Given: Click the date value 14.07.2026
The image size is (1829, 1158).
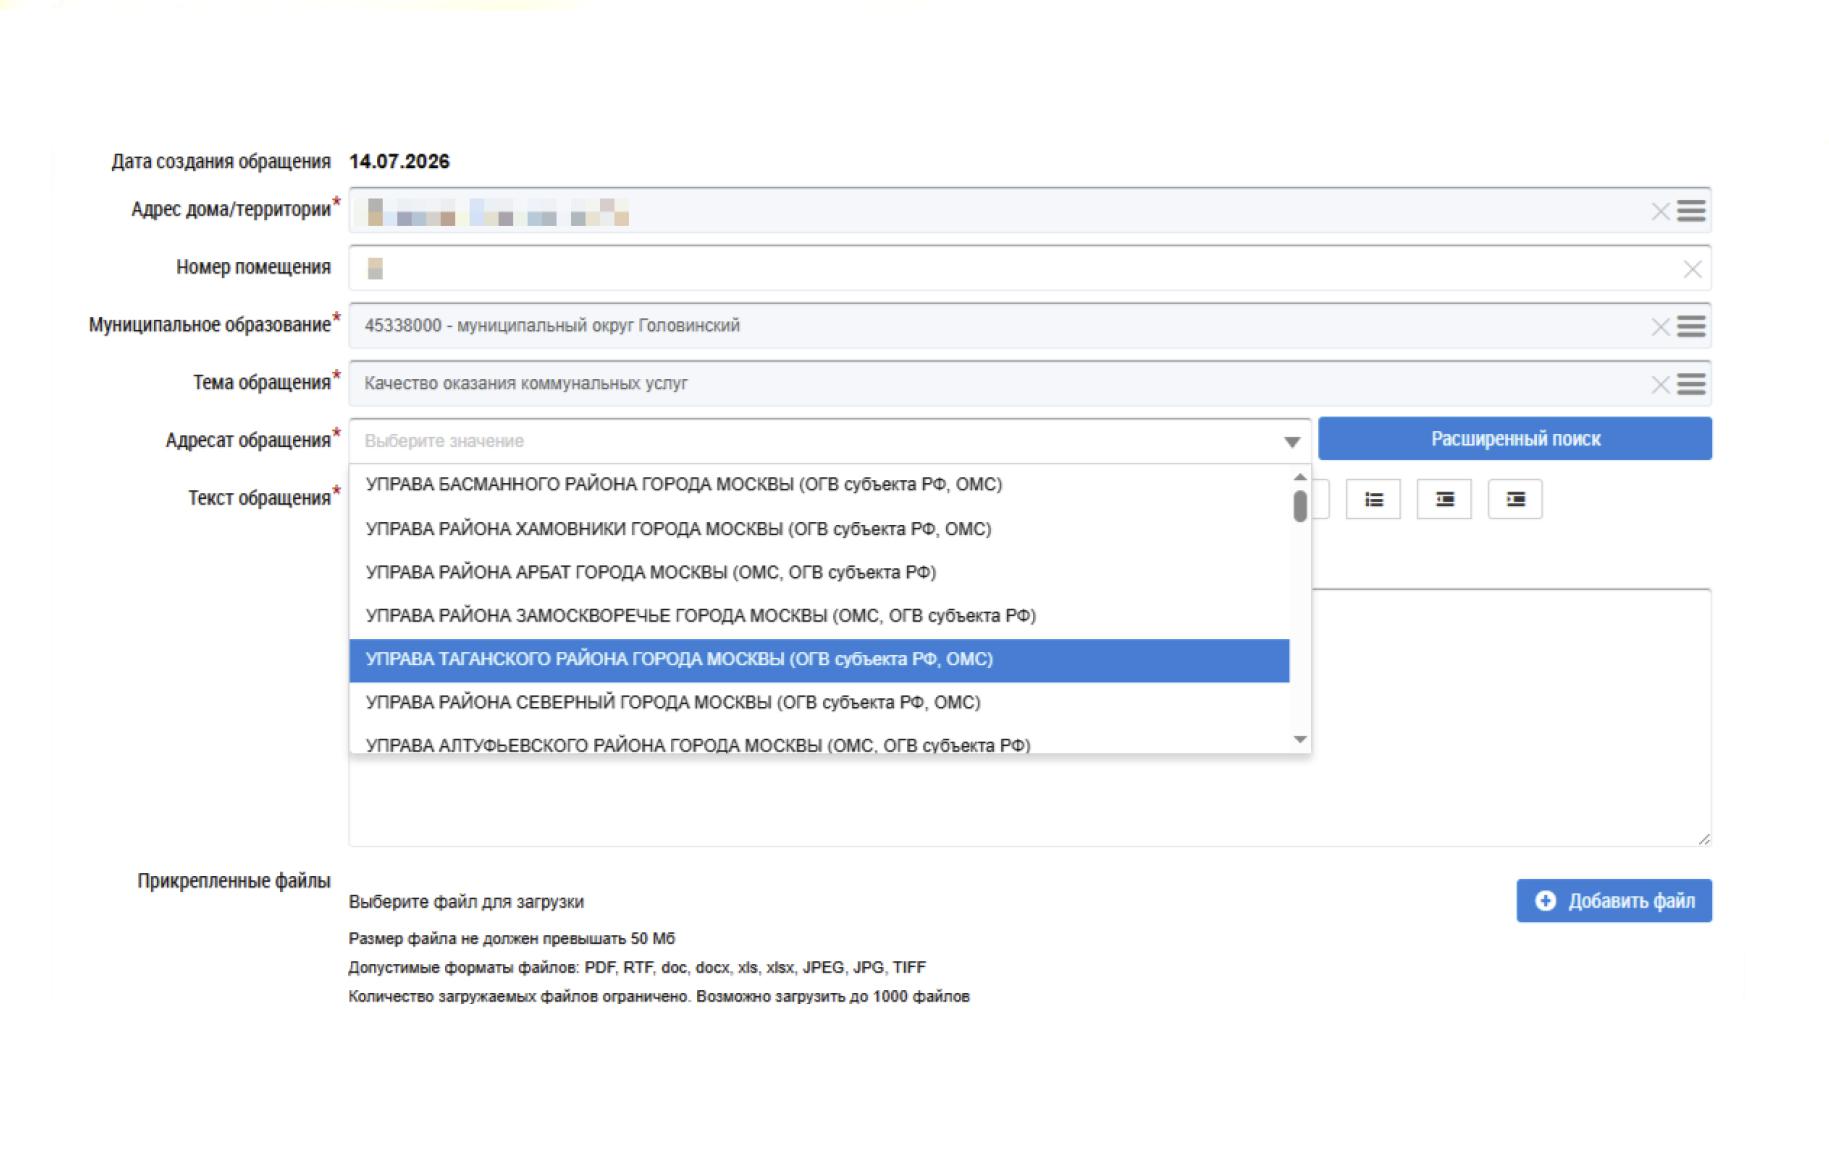Looking at the screenshot, I should tap(399, 162).
